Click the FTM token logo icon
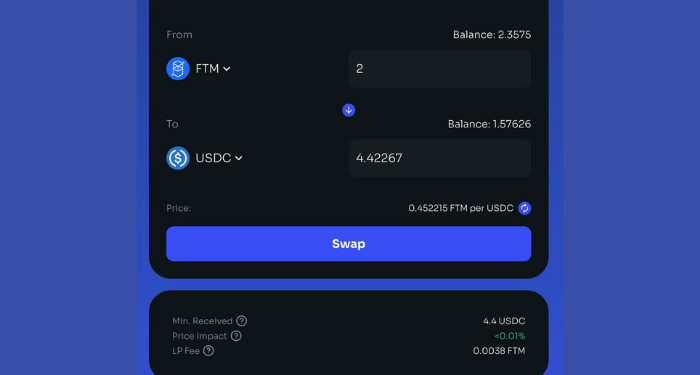 click(178, 69)
